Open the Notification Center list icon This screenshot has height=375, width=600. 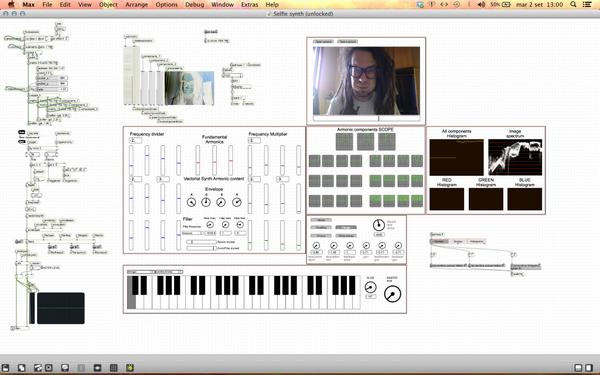[x=587, y=5]
